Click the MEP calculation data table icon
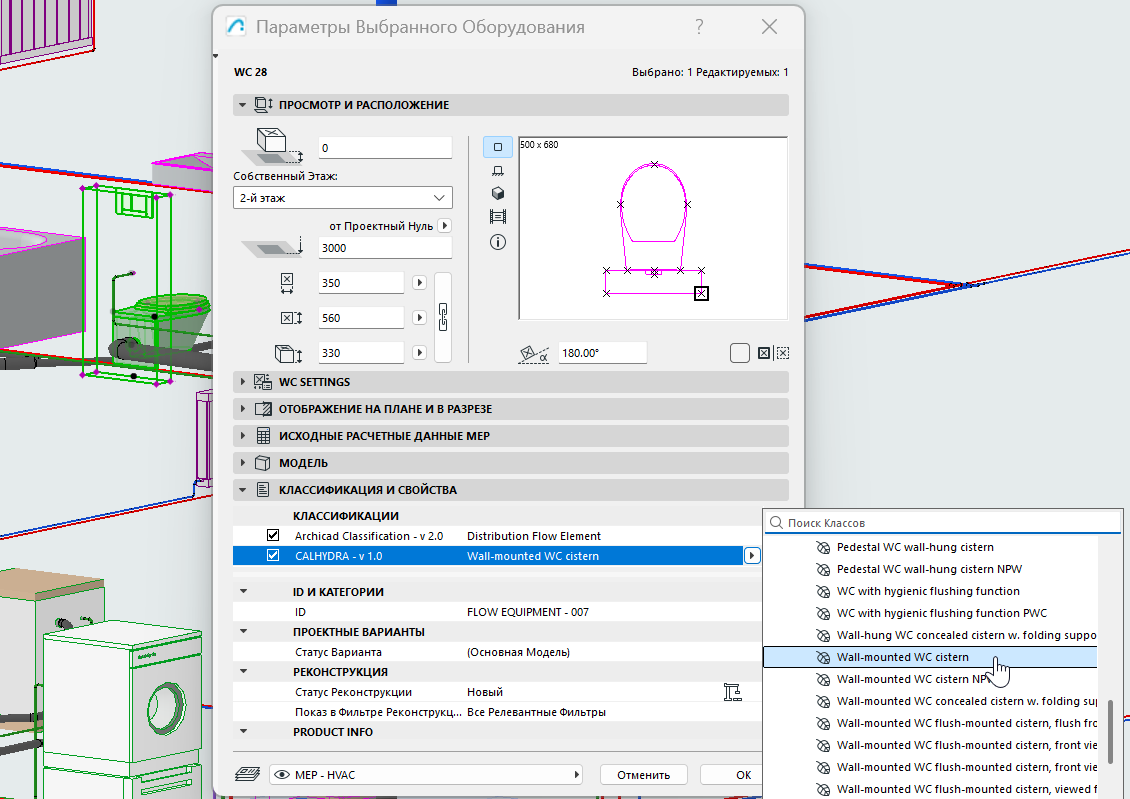The height and width of the screenshot is (799, 1130). 263,436
